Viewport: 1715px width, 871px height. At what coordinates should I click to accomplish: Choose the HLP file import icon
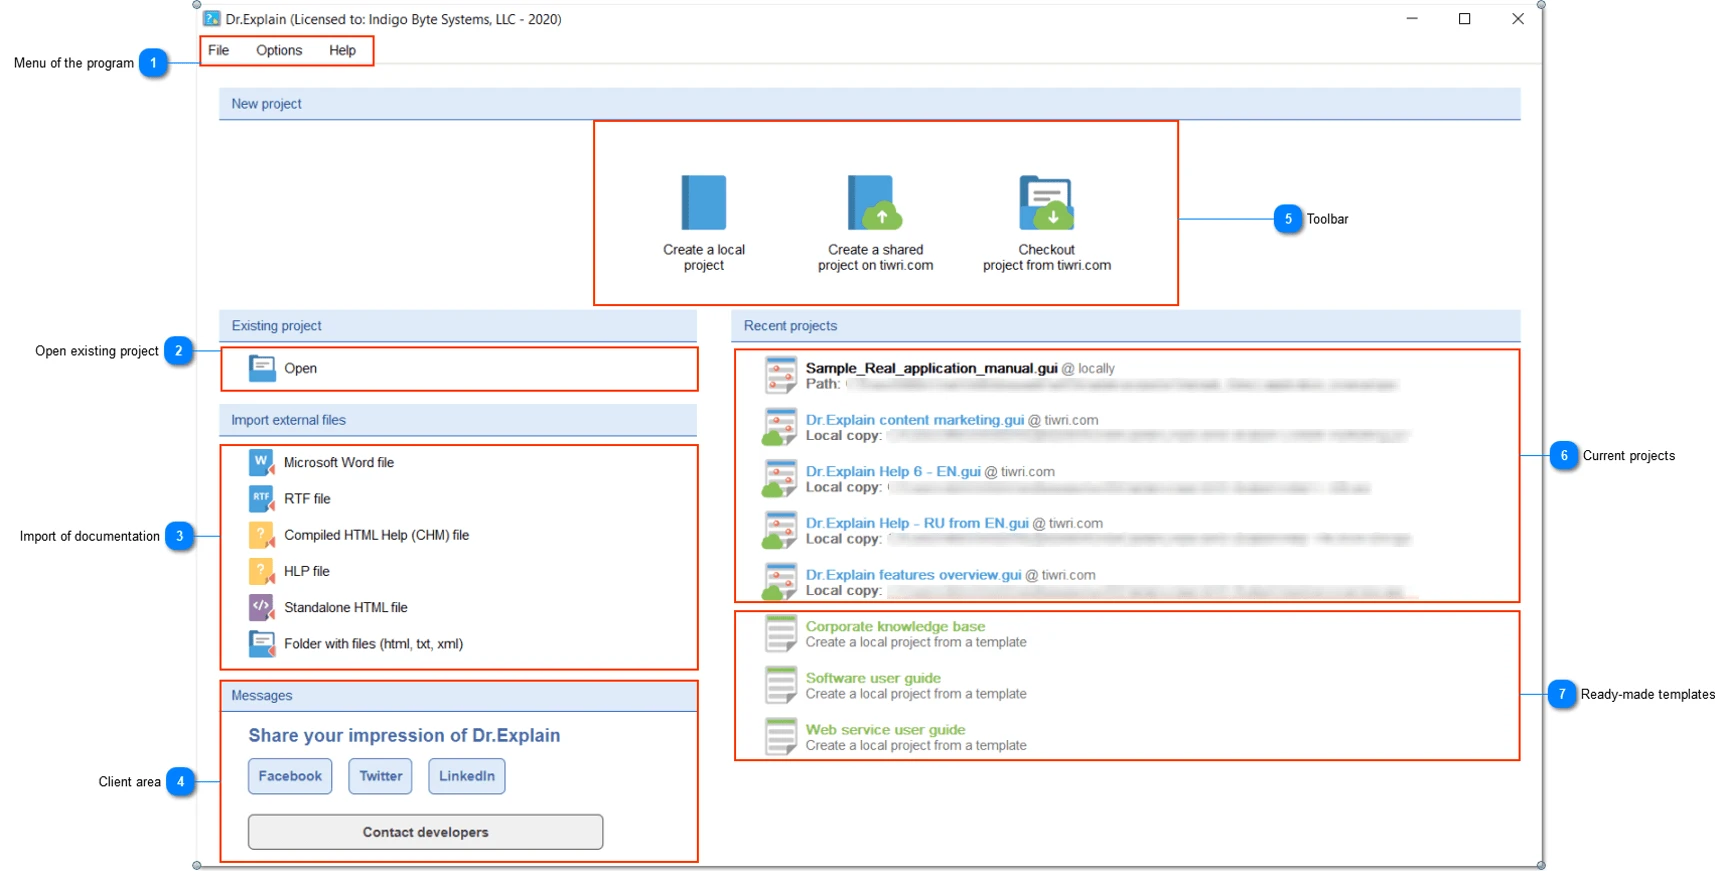pos(262,571)
